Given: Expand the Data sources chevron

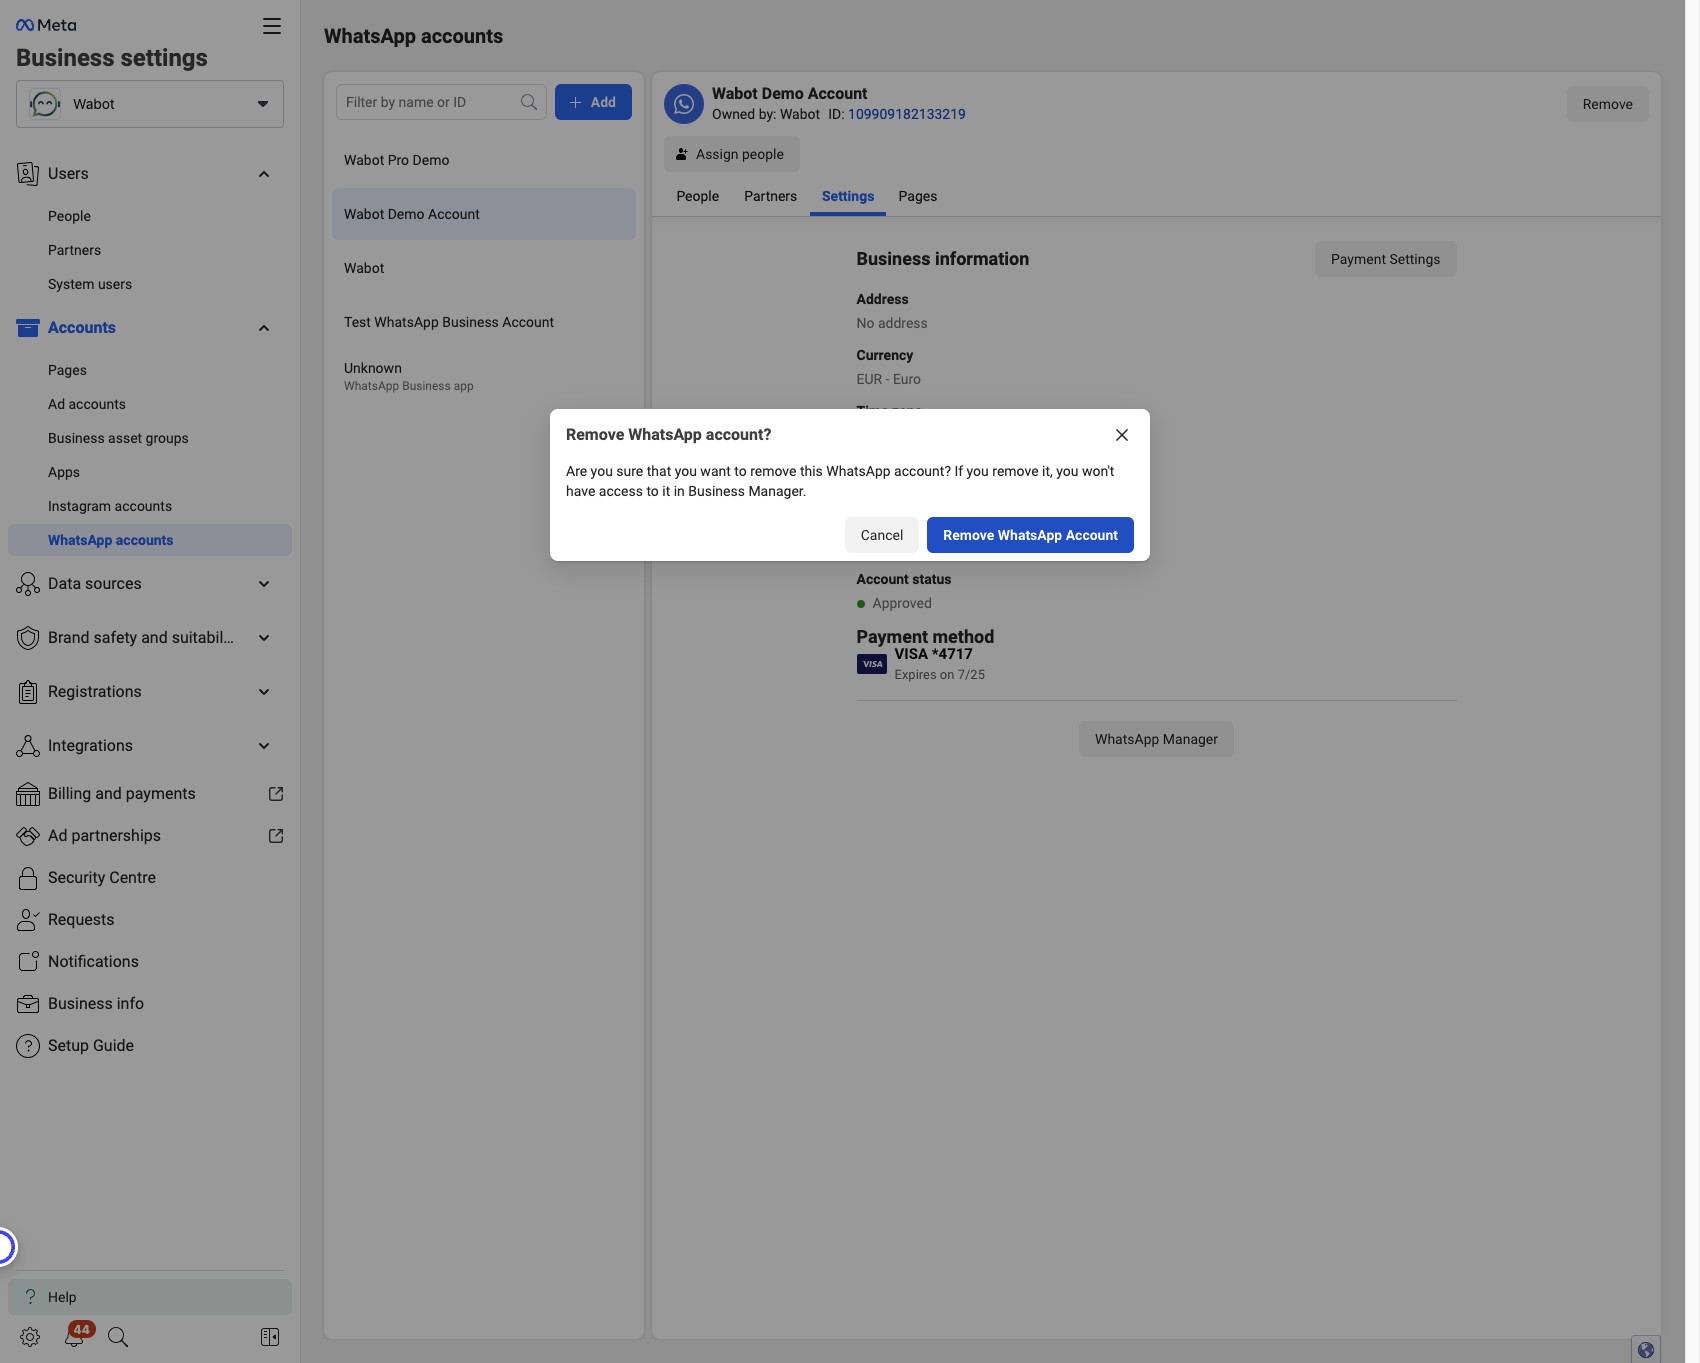Looking at the screenshot, I should (x=264, y=584).
